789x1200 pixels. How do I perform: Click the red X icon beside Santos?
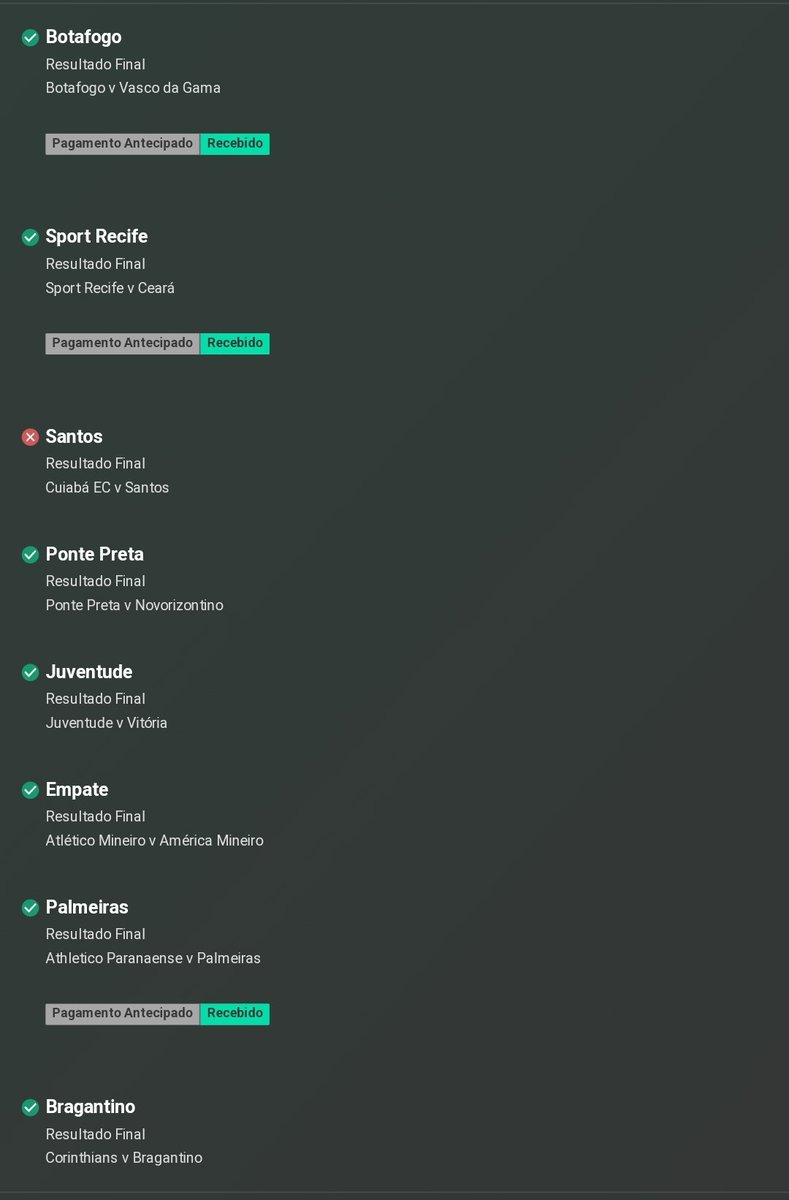tap(30, 437)
